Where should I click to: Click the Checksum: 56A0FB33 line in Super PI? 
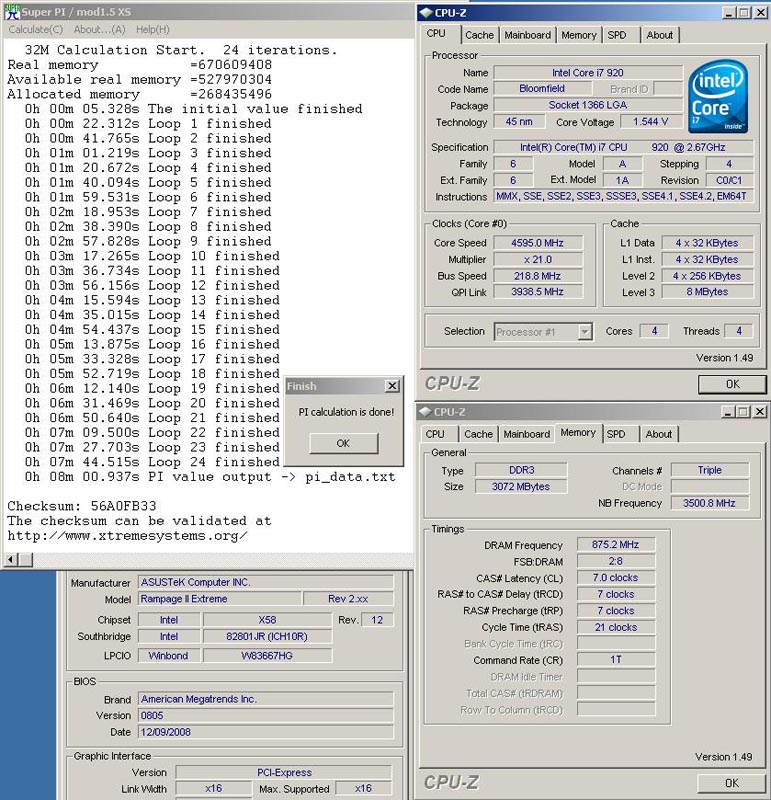click(x=82, y=506)
